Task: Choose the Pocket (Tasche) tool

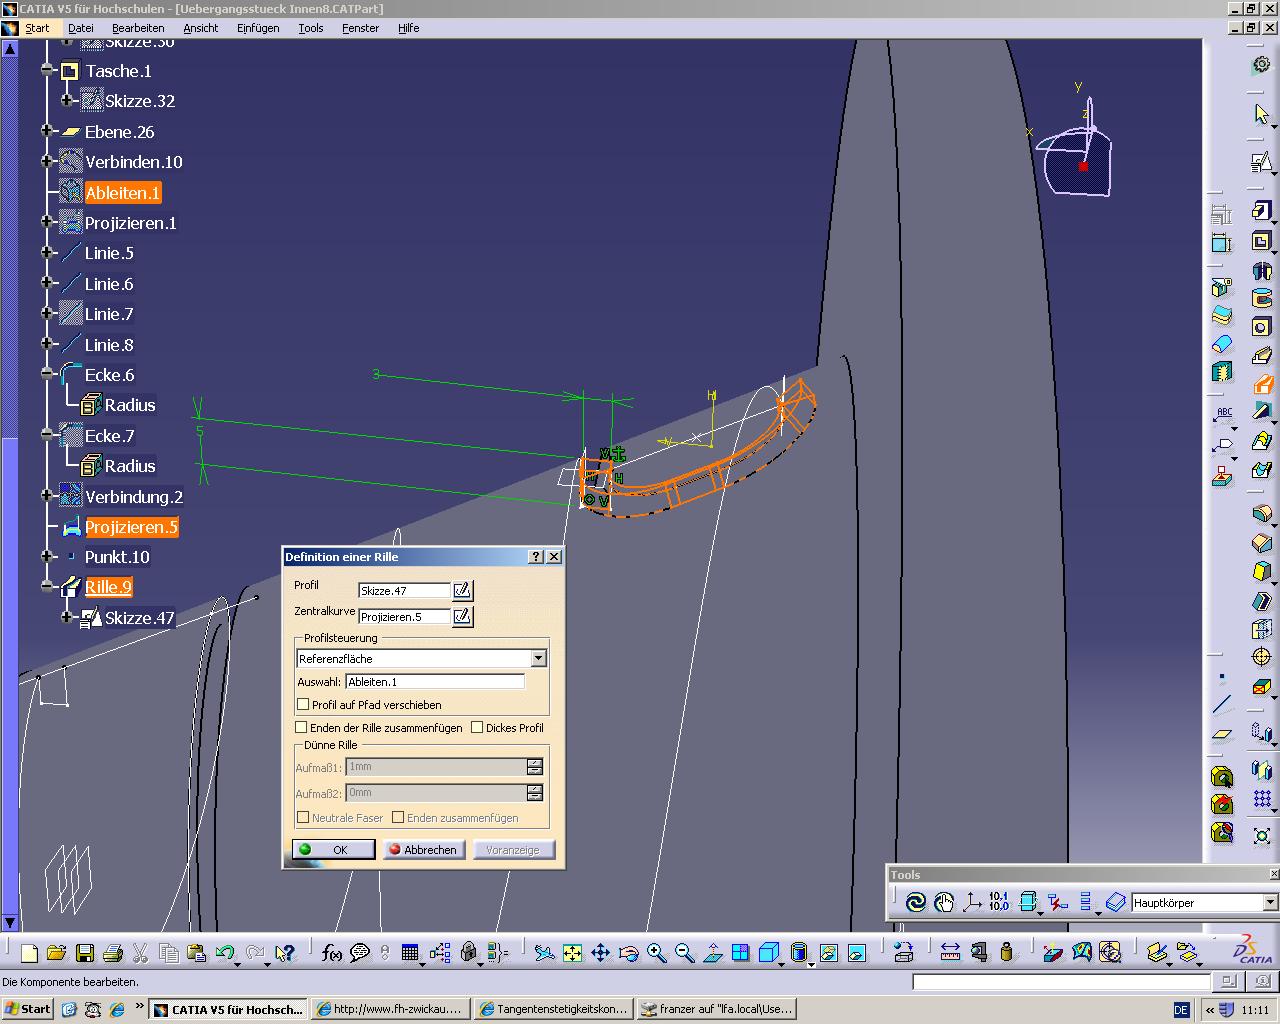Action: (x=1262, y=241)
